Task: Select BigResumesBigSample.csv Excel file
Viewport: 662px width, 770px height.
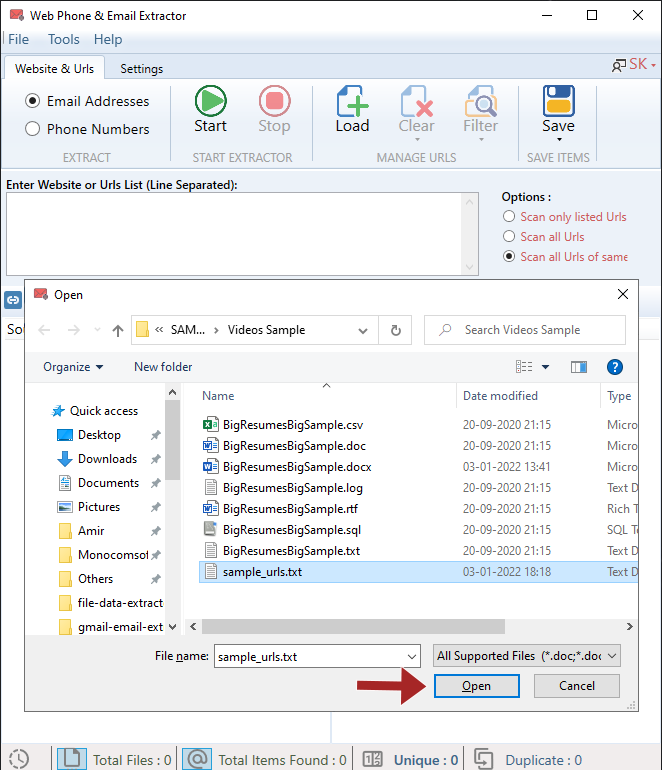Action: point(293,425)
